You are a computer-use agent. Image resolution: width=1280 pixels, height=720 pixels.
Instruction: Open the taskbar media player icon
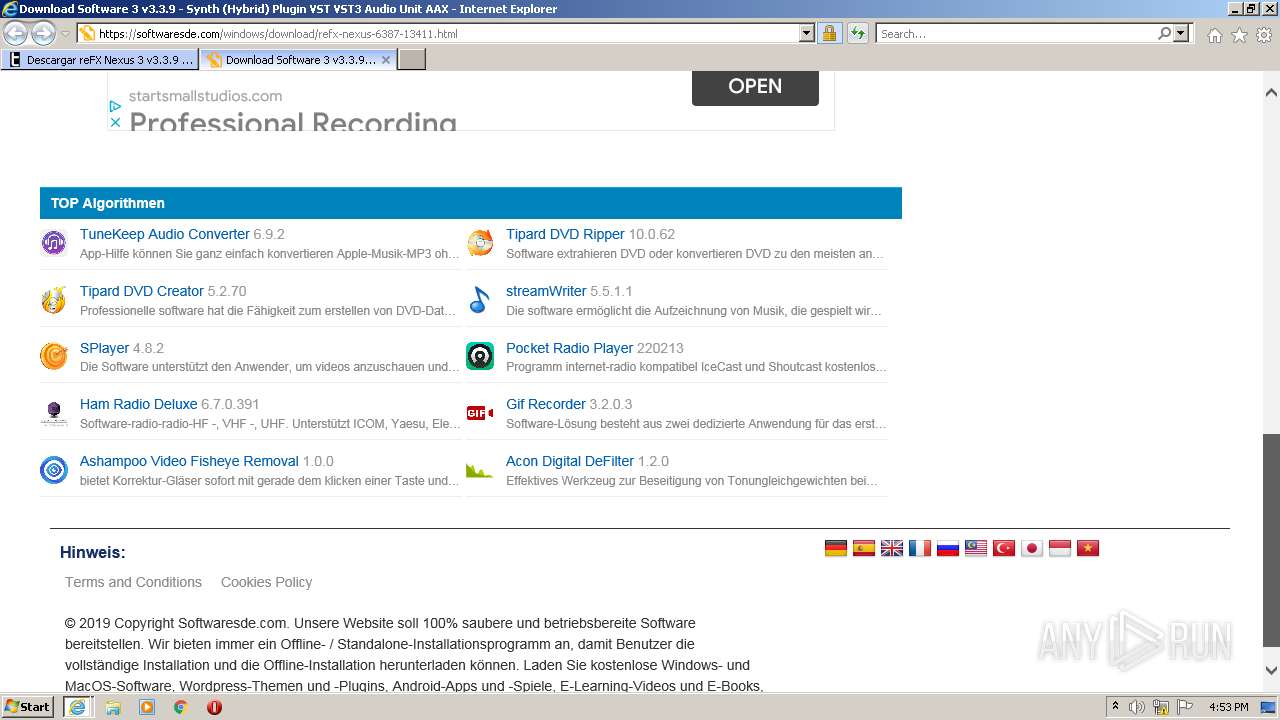click(147, 707)
